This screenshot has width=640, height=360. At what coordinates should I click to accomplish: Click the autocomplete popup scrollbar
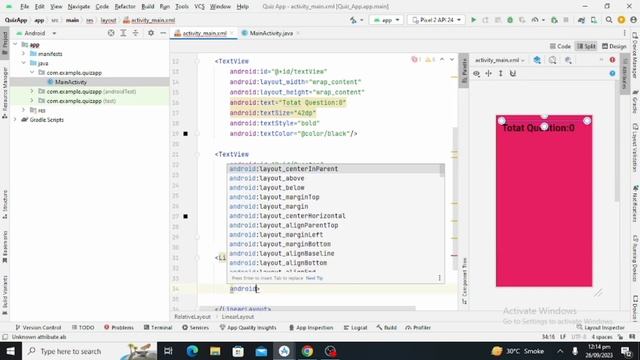point(442,171)
